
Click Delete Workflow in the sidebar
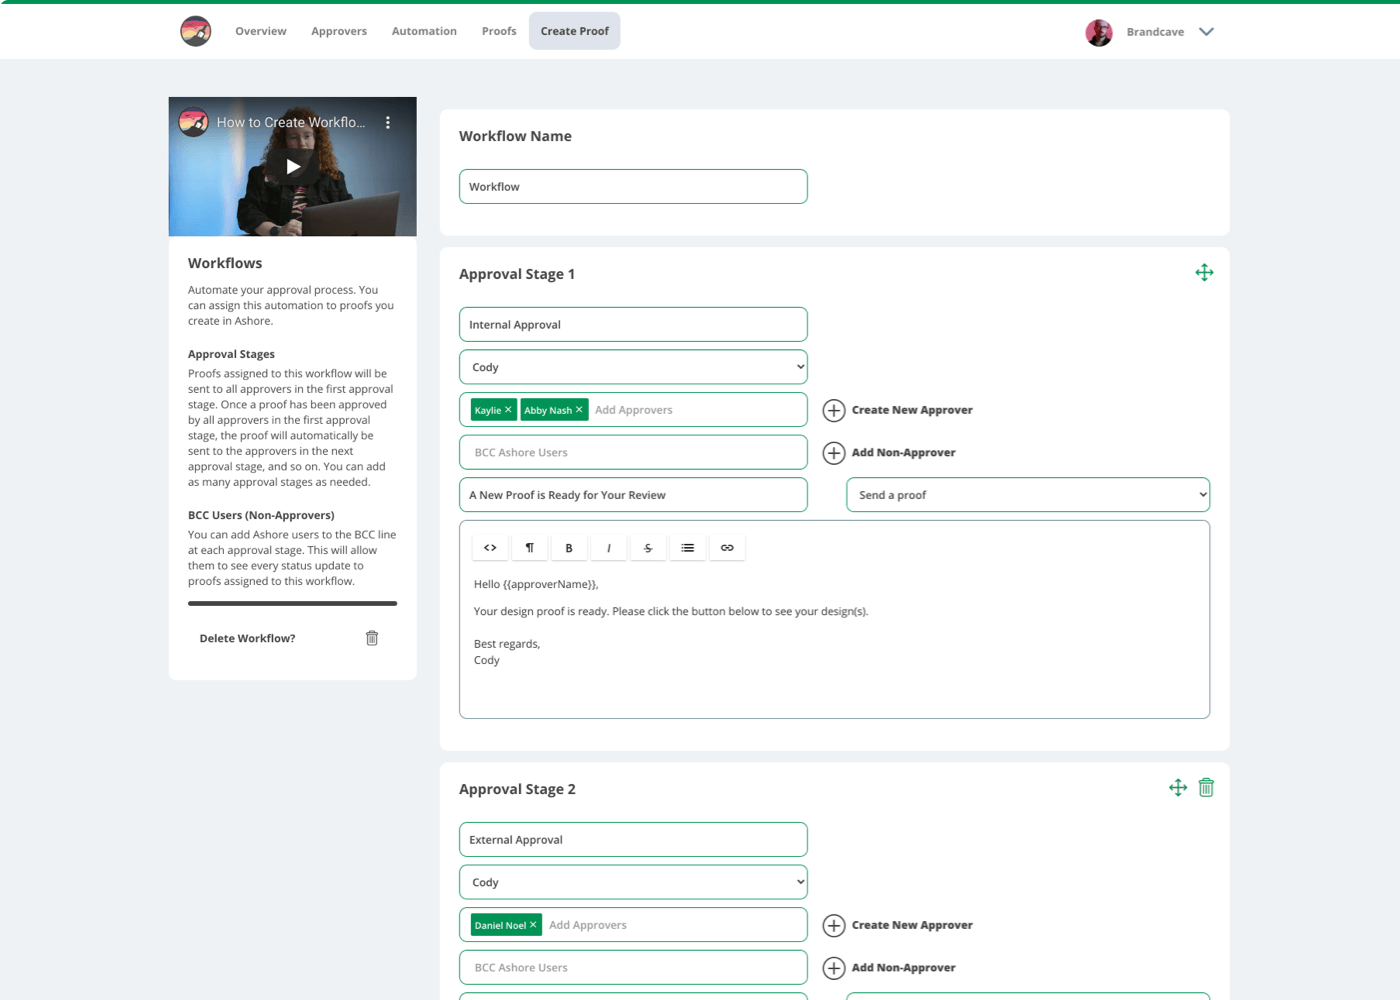[371, 637]
